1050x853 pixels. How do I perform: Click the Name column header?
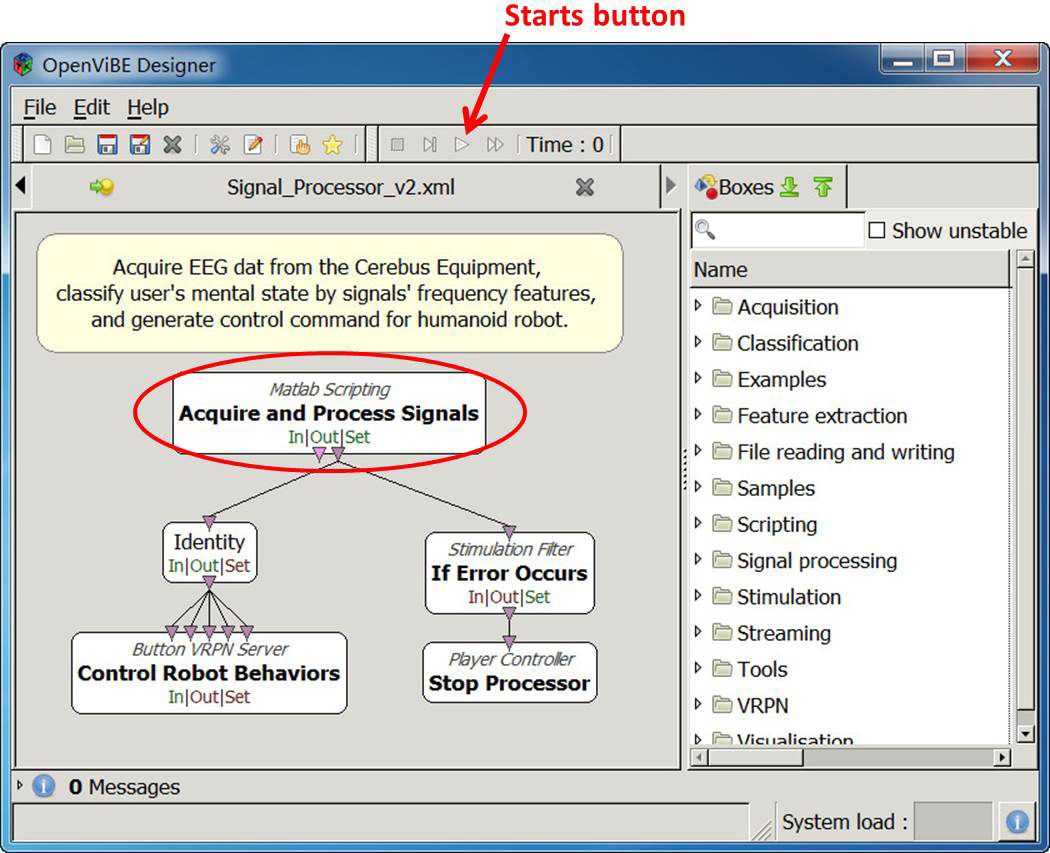pos(850,270)
